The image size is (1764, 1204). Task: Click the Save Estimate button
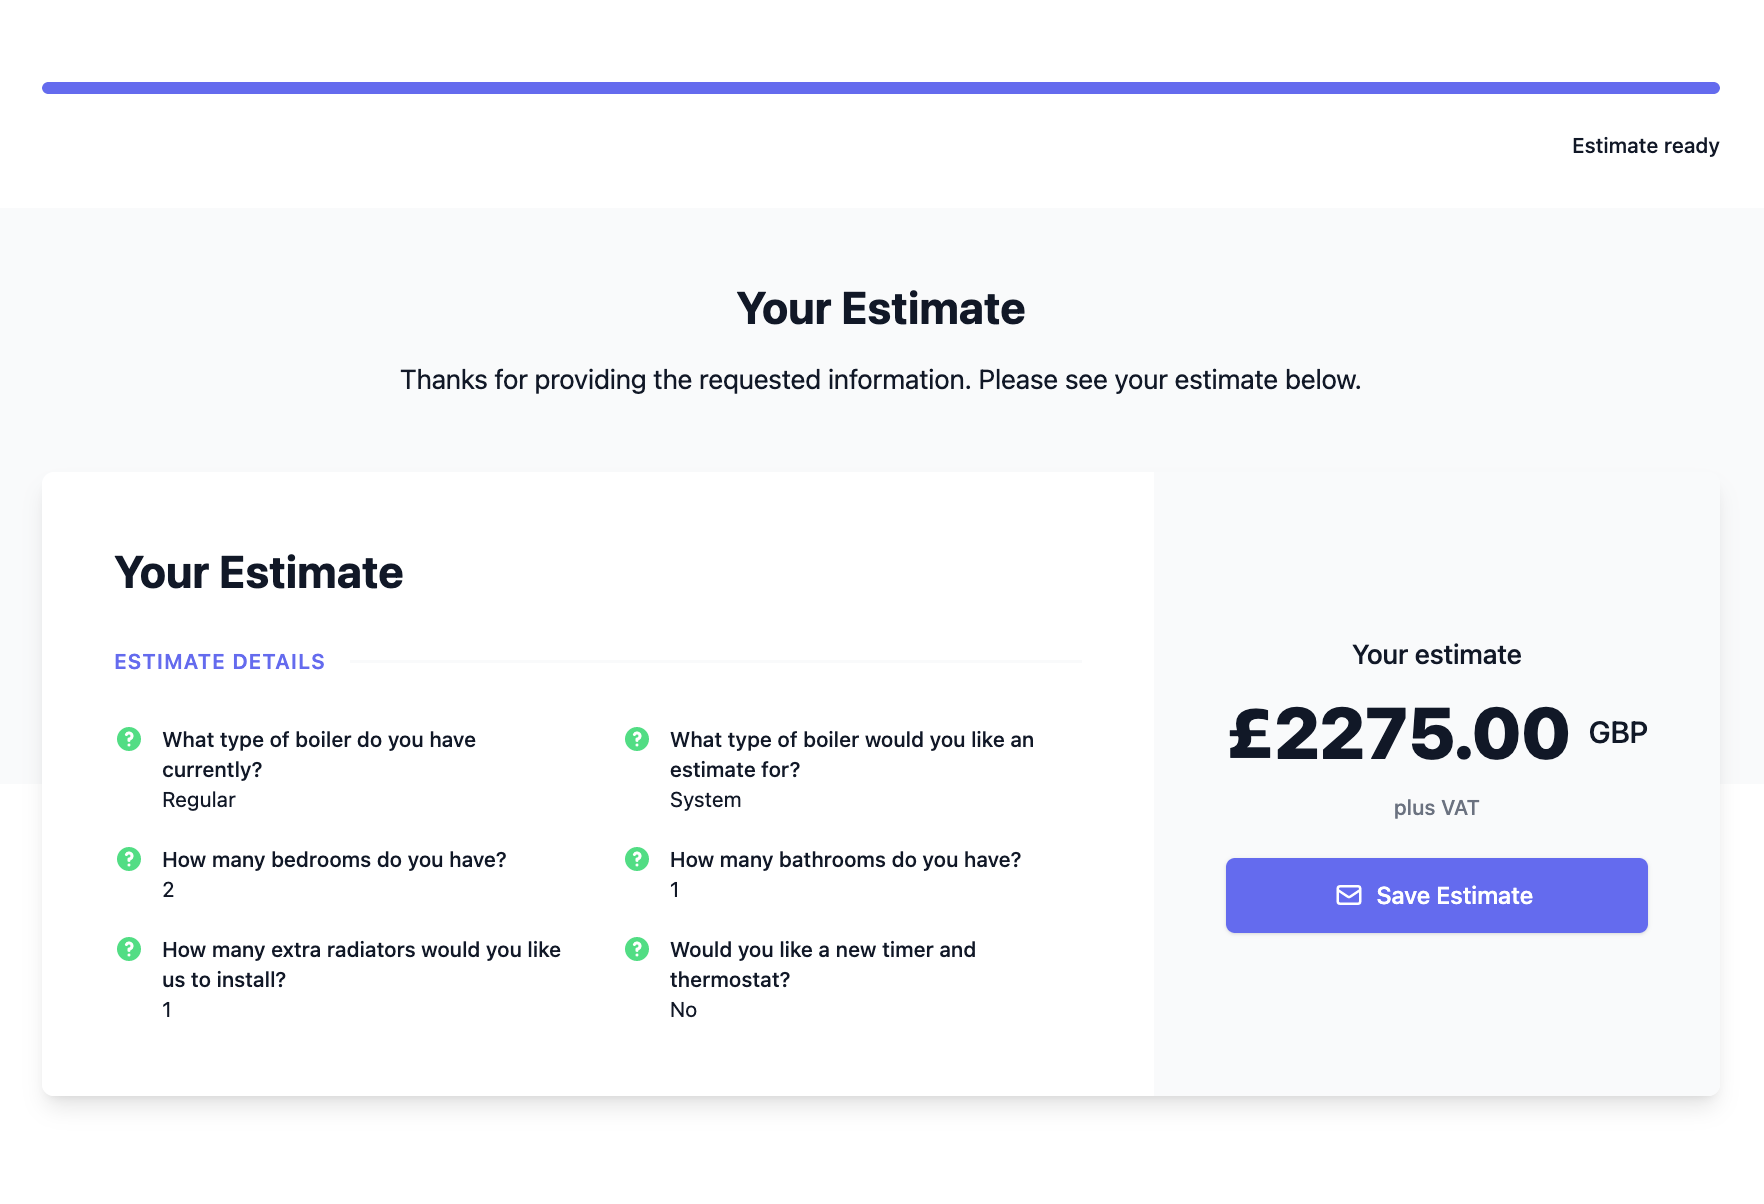tap(1436, 895)
